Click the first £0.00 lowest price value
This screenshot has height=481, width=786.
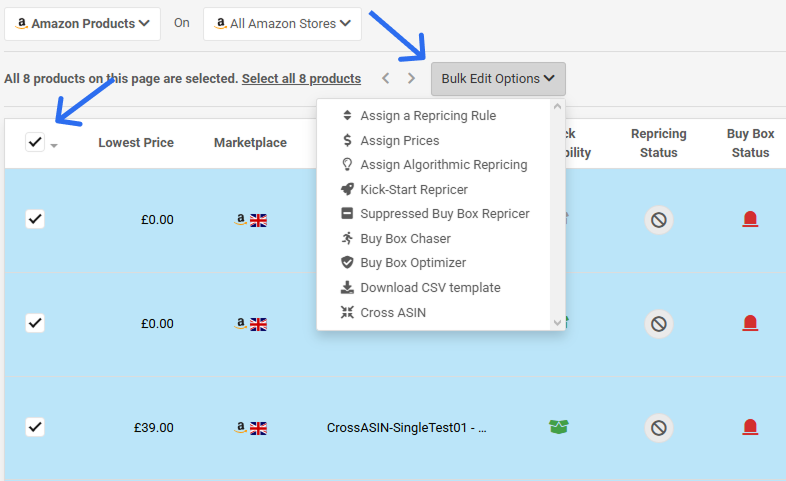point(157,219)
